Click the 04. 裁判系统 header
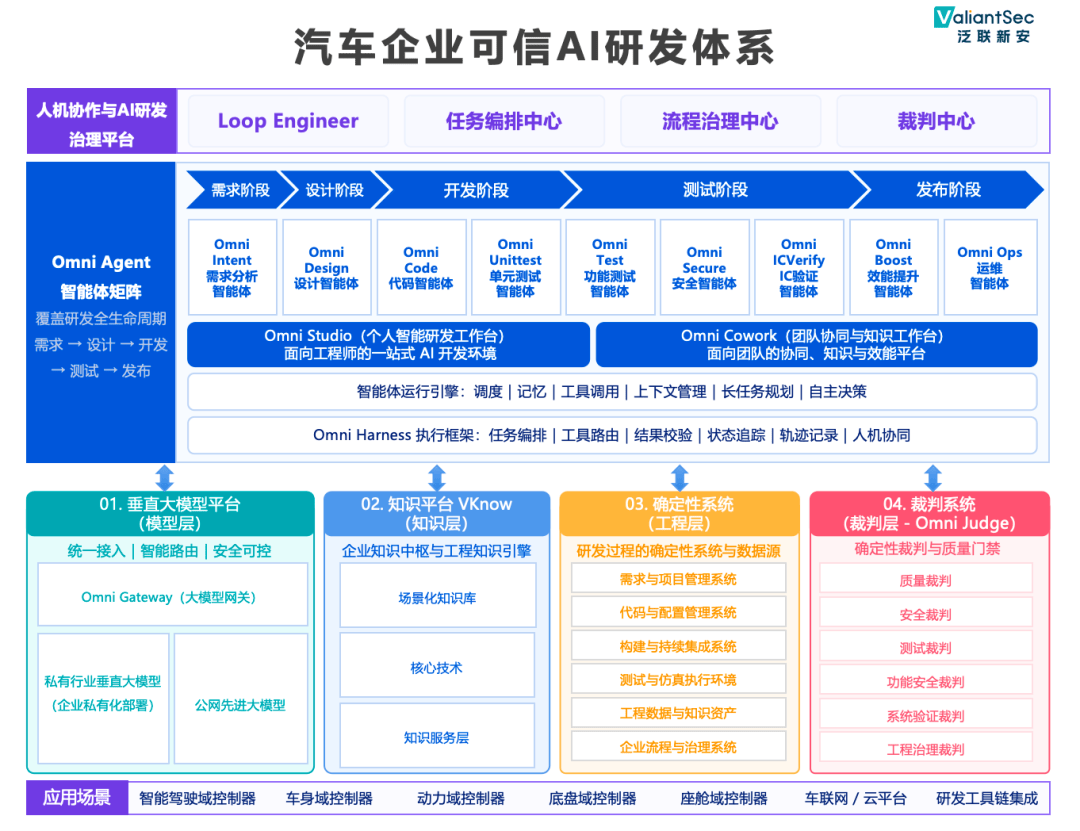This screenshot has height=831, width=1080. pyautogui.click(x=930, y=514)
